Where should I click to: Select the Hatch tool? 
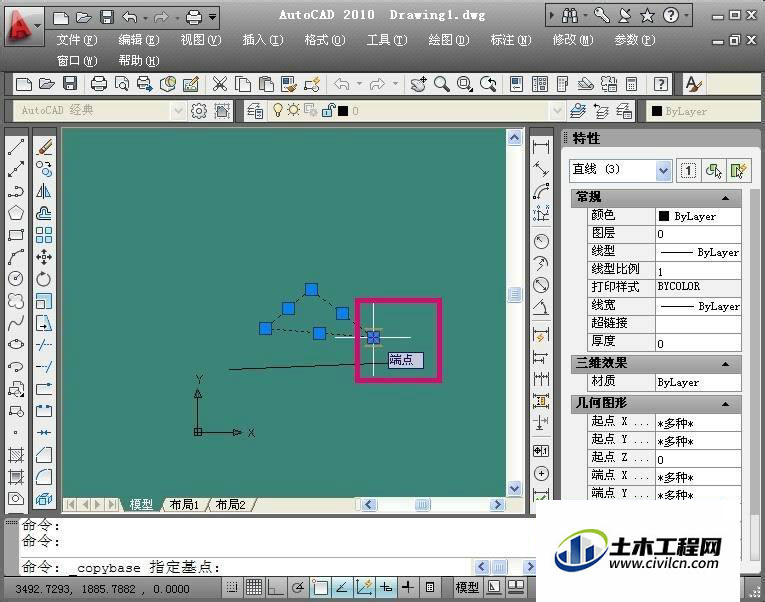[x=16, y=455]
